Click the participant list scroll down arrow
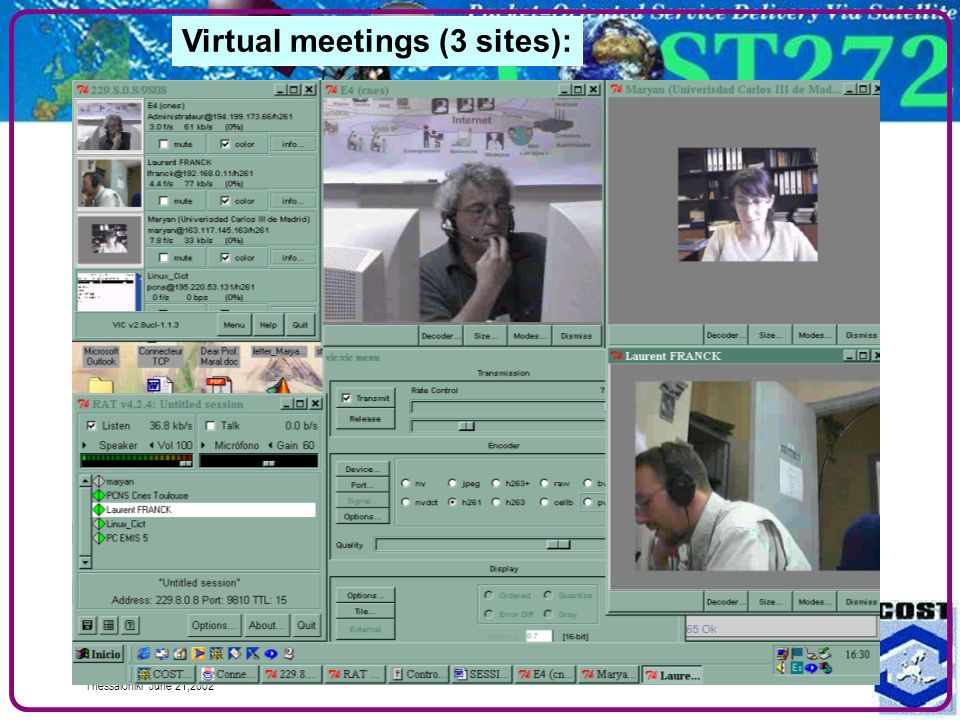The height and width of the screenshot is (720, 960). pyautogui.click(x=85, y=562)
